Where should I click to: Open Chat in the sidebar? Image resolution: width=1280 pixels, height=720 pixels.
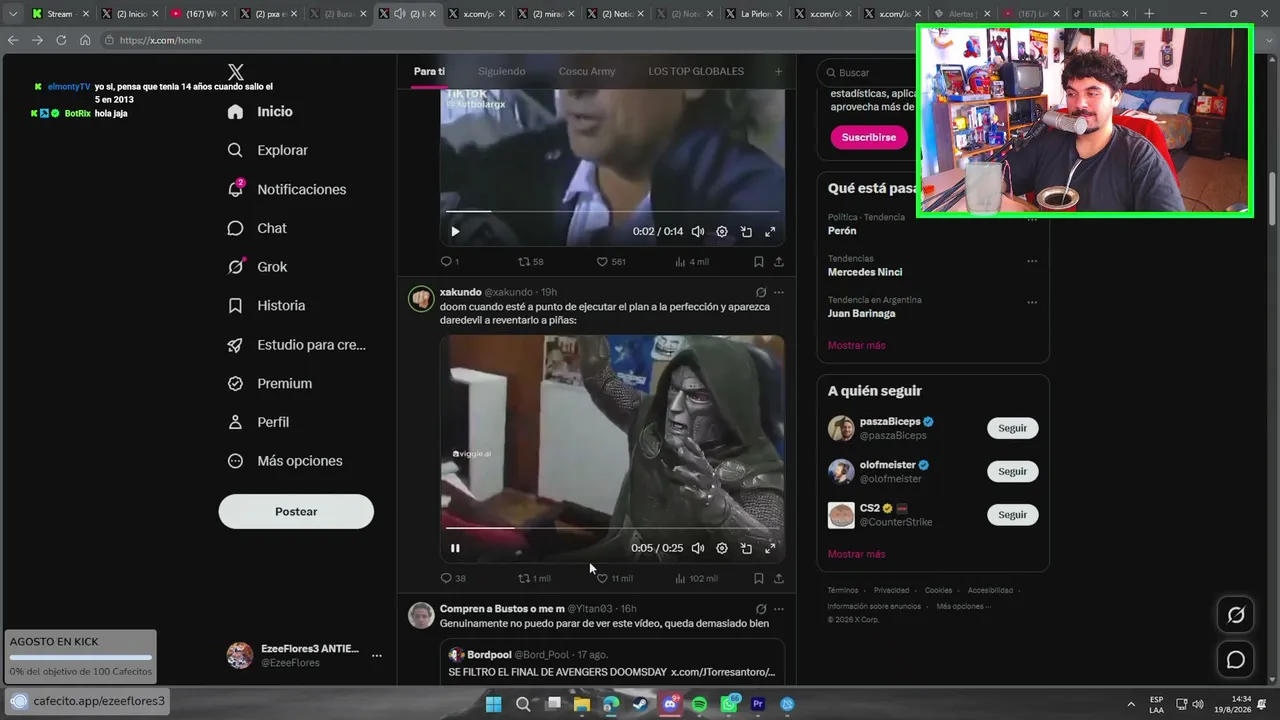(x=257, y=228)
